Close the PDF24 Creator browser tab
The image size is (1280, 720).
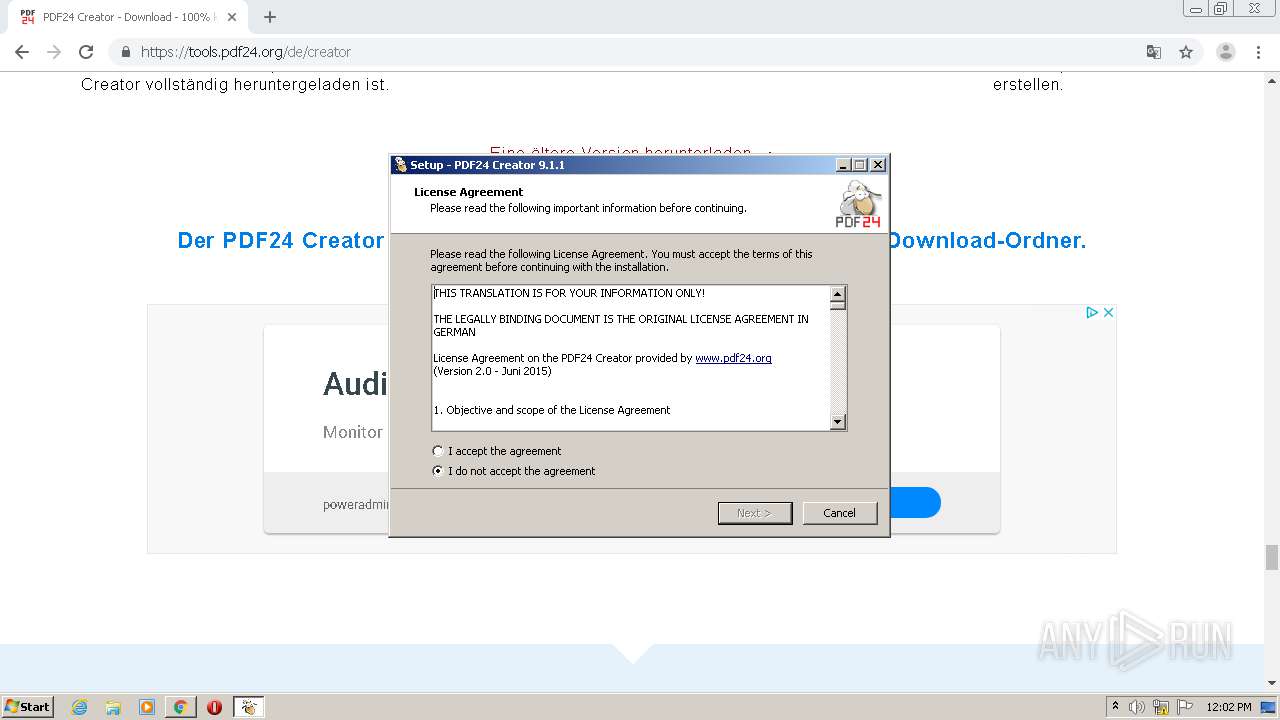coord(232,17)
